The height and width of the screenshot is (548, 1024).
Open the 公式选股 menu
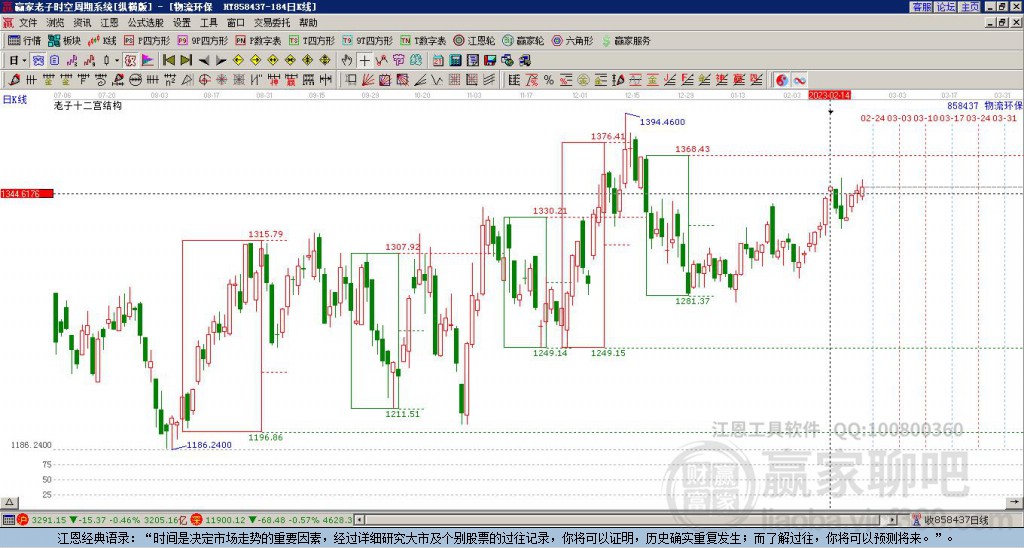[146, 23]
